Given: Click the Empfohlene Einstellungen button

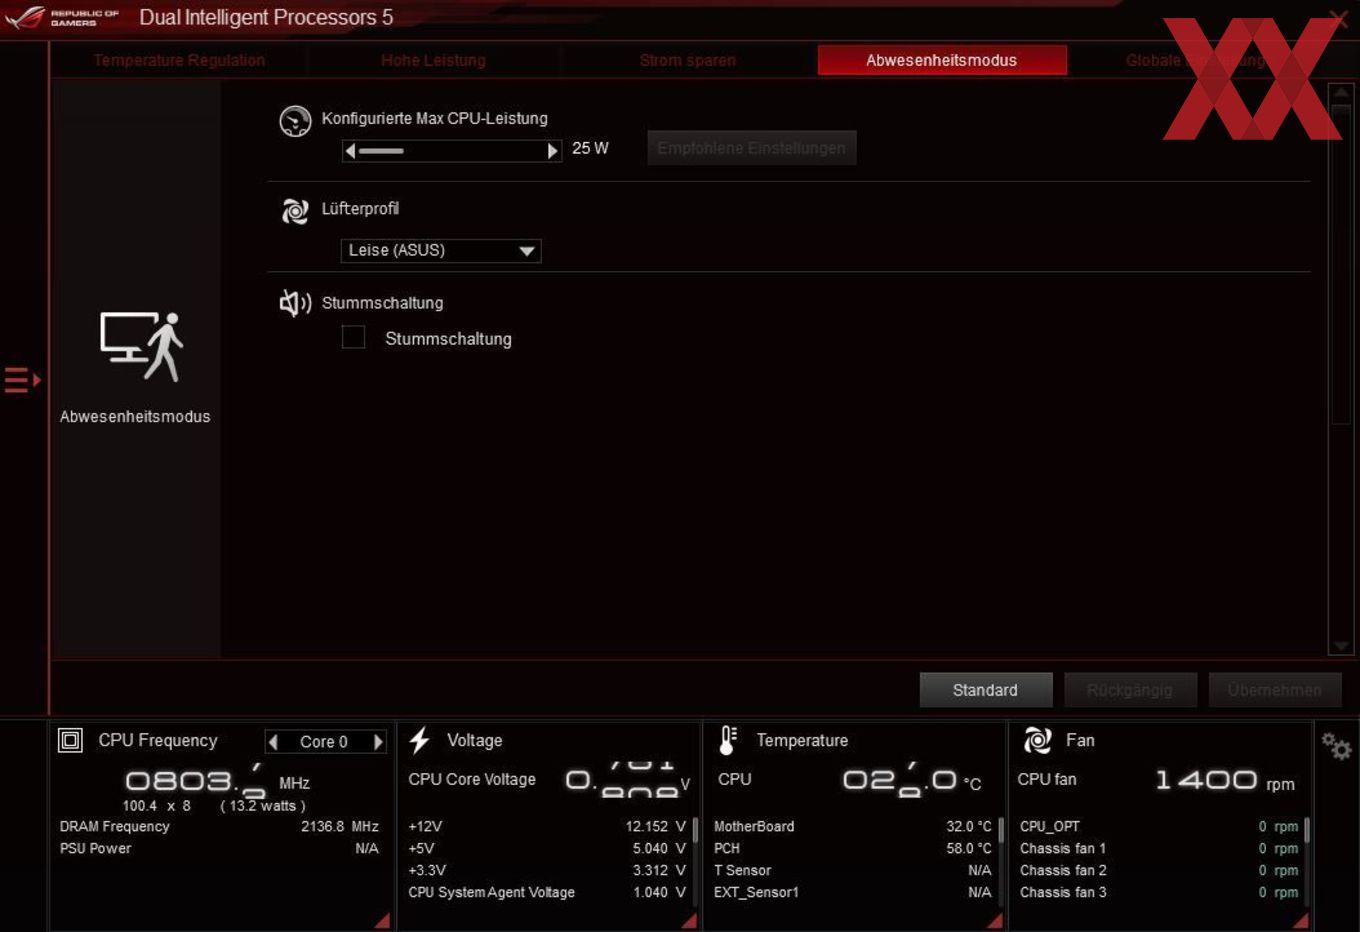Looking at the screenshot, I should tap(752, 148).
